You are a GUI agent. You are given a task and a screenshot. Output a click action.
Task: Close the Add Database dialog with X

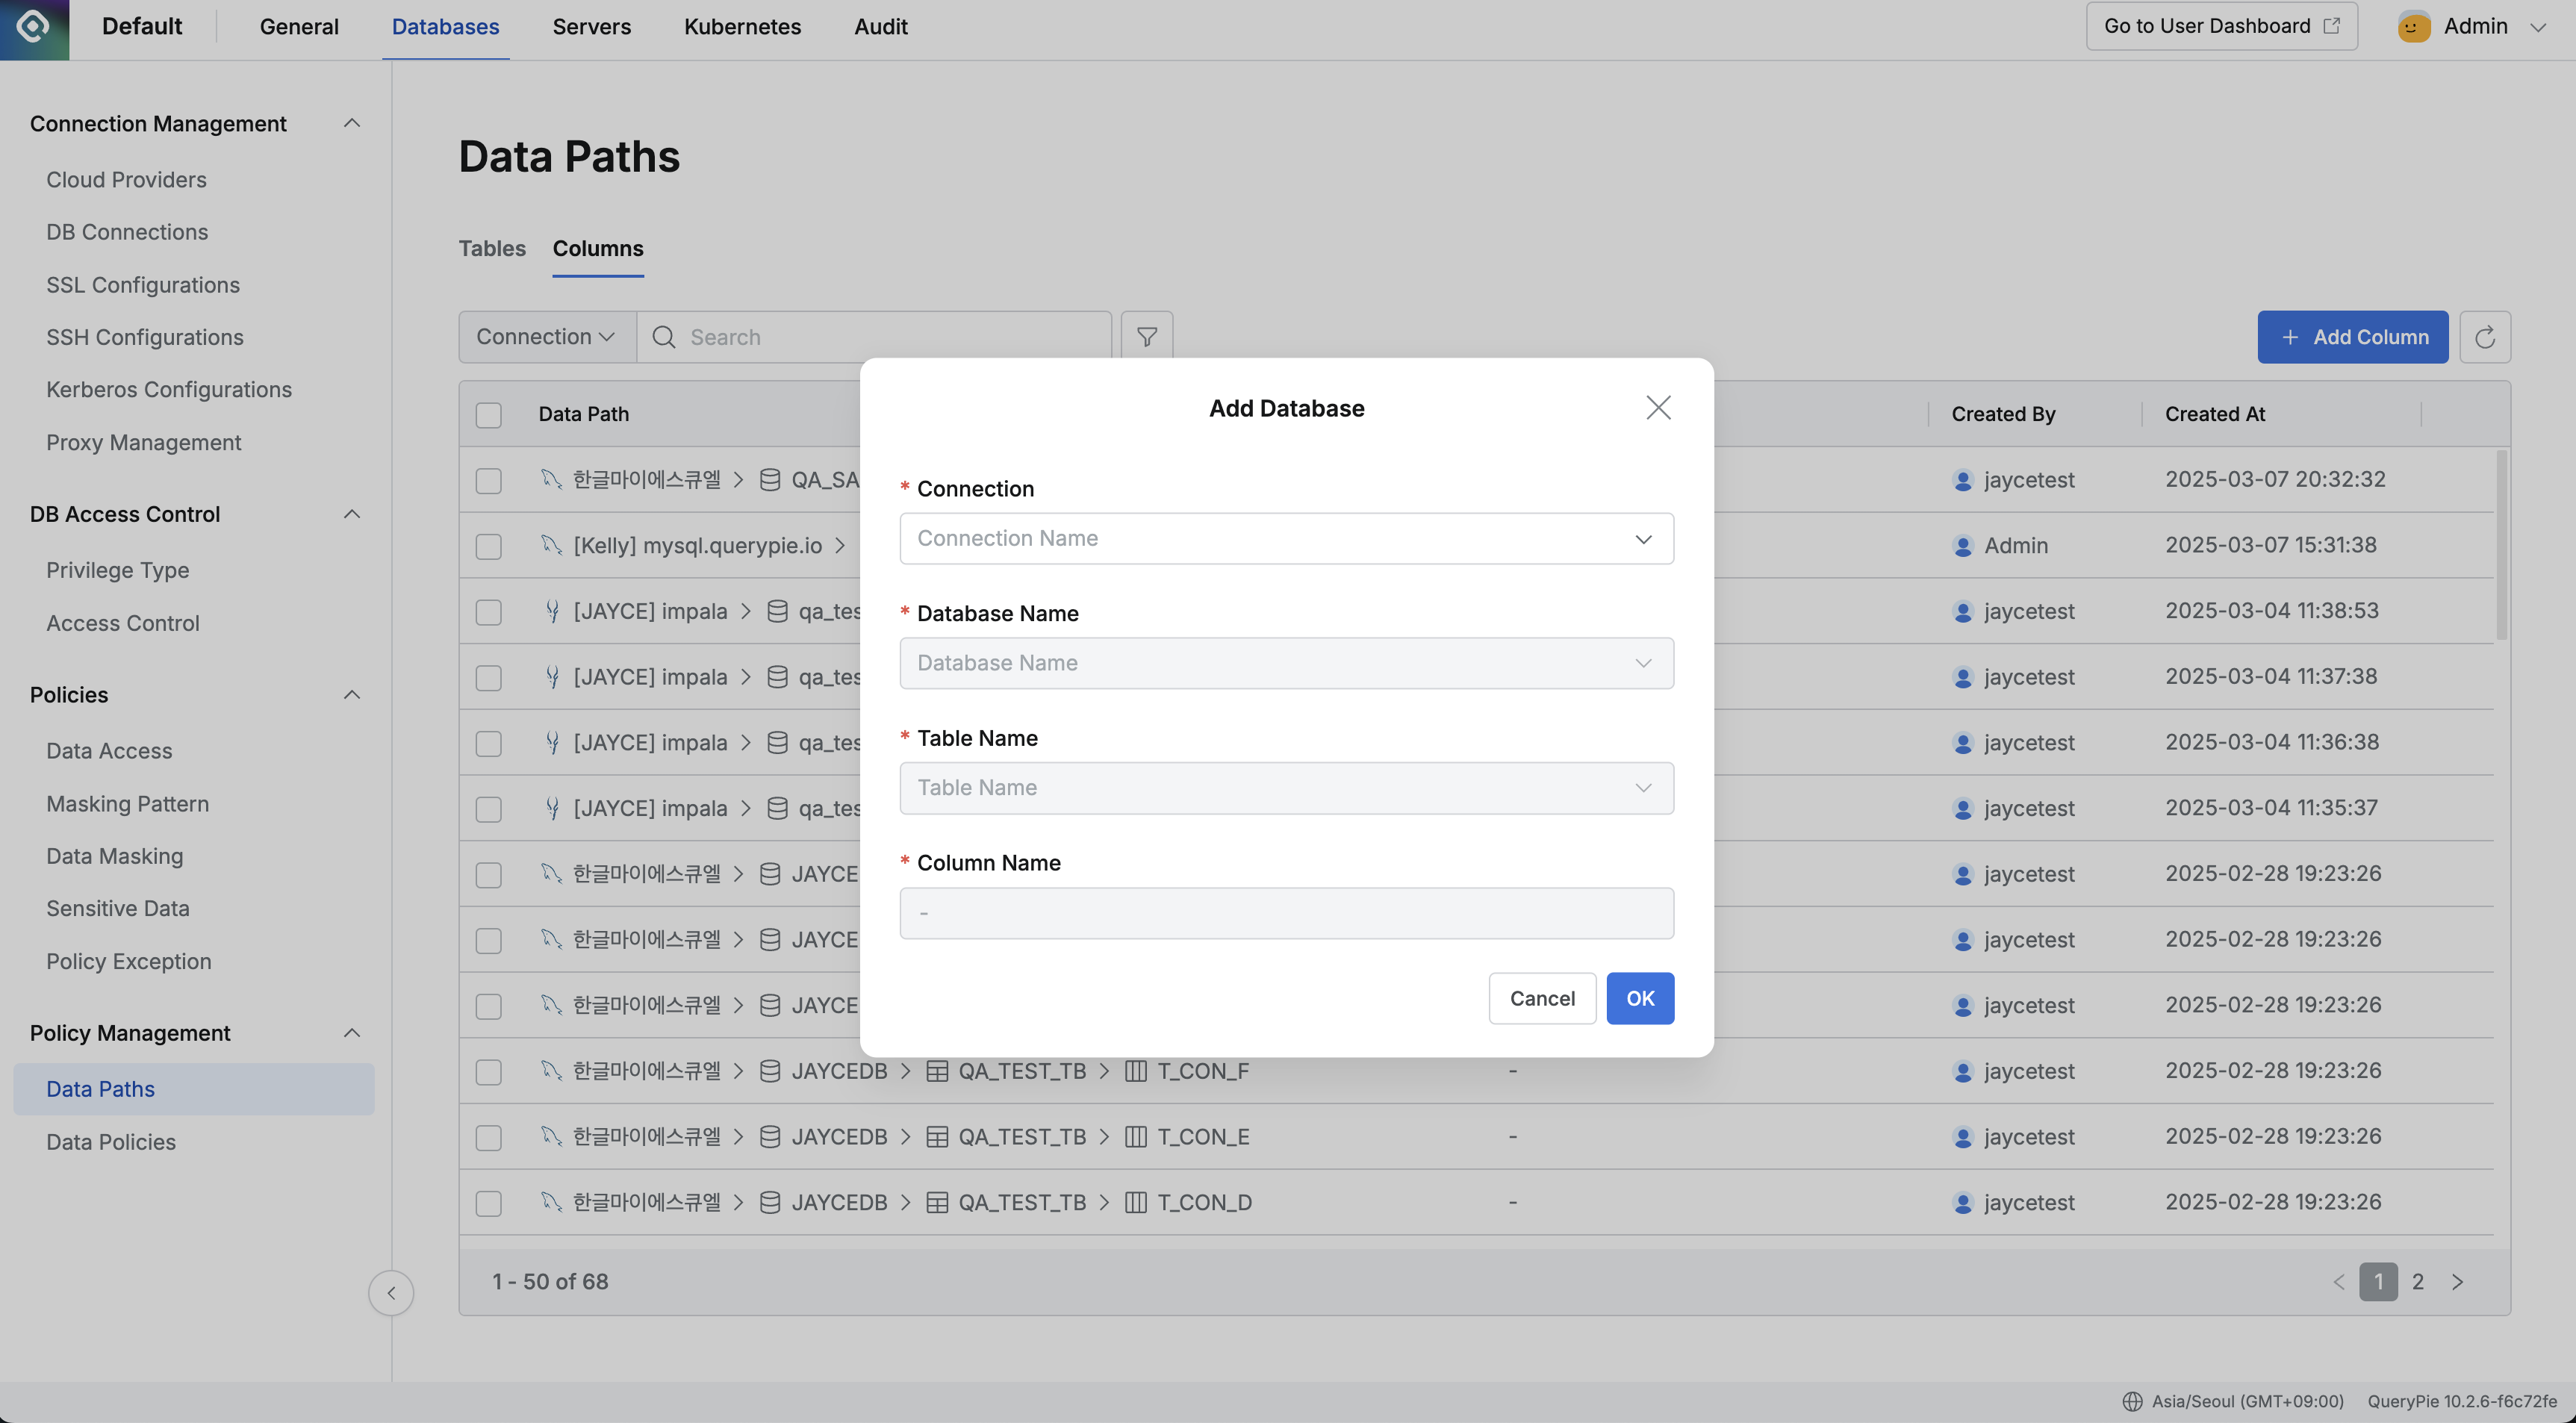(1658, 408)
